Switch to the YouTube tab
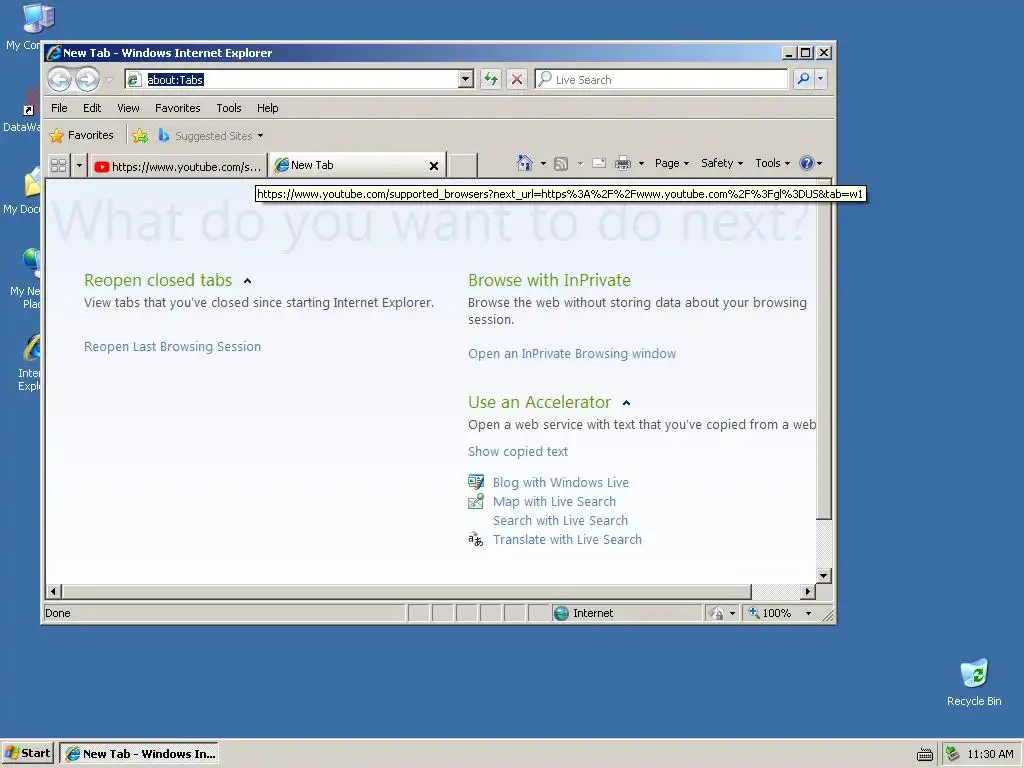This screenshot has width=1024, height=768. [178, 167]
